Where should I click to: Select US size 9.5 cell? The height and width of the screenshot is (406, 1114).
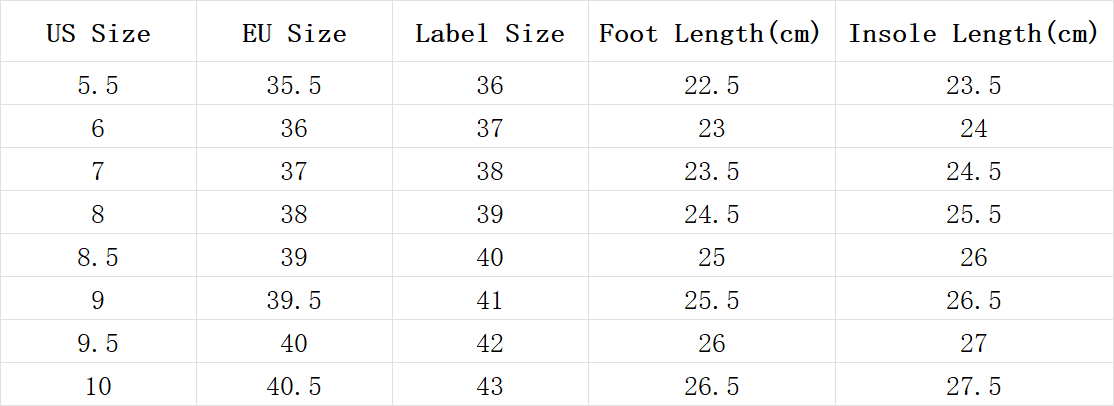click(98, 342)
